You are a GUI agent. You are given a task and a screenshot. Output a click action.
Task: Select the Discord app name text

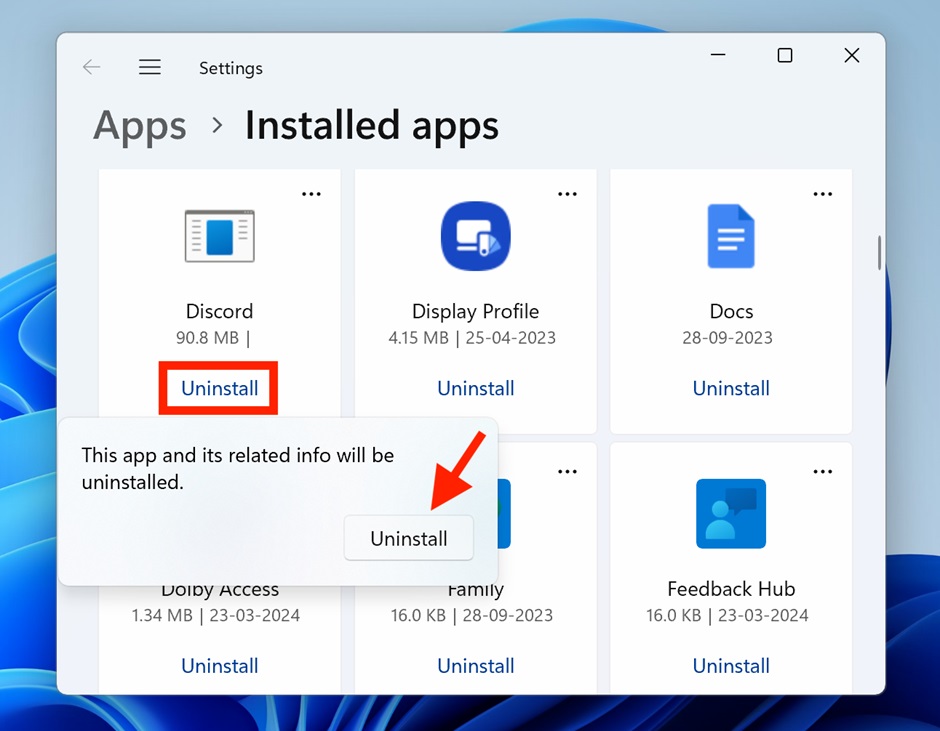pos(219,311)
